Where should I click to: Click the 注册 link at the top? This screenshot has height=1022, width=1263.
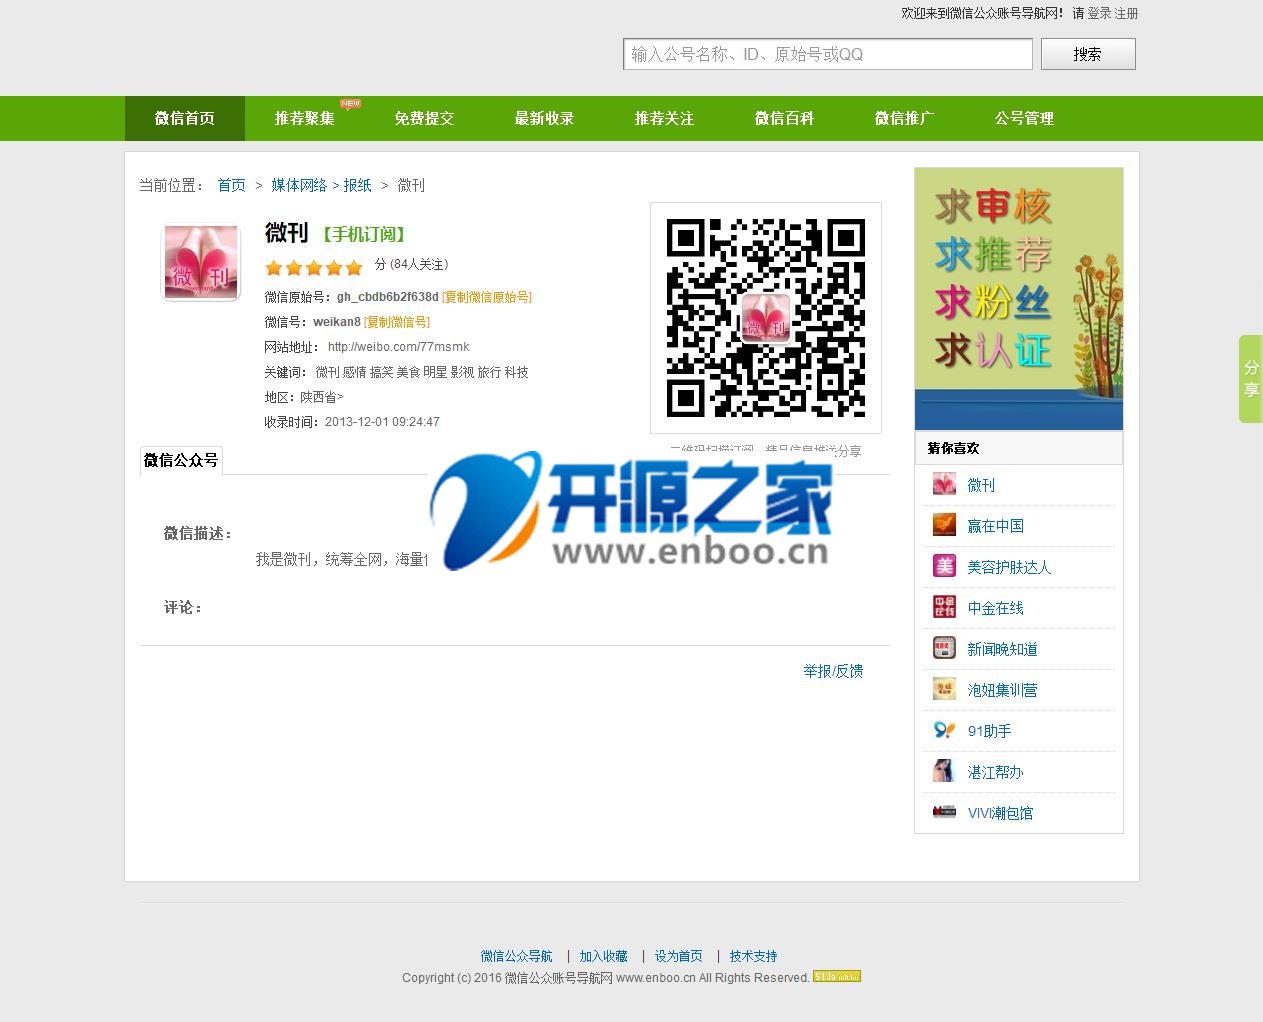tap(1126, 13)
